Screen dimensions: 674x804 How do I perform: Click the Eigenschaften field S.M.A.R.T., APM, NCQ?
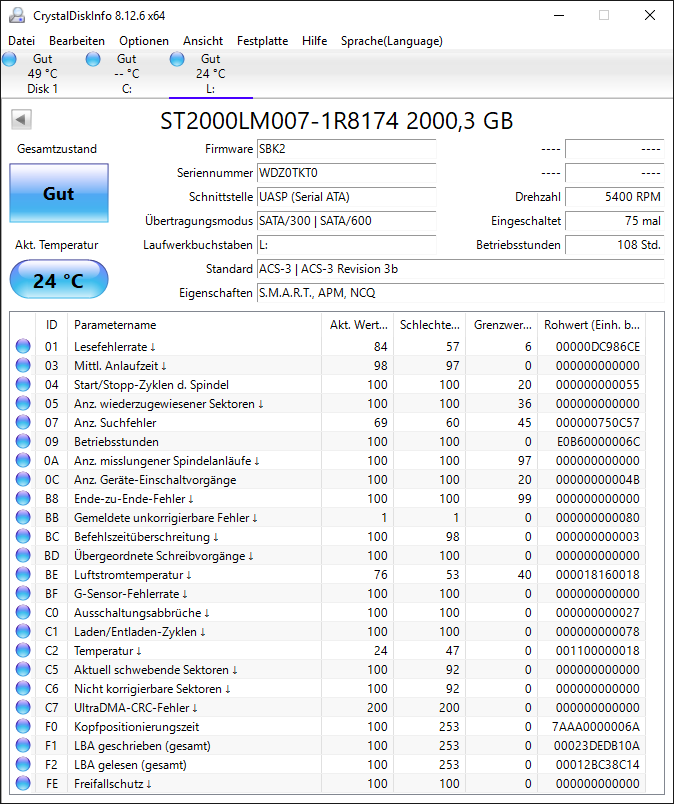click(461, 293)
